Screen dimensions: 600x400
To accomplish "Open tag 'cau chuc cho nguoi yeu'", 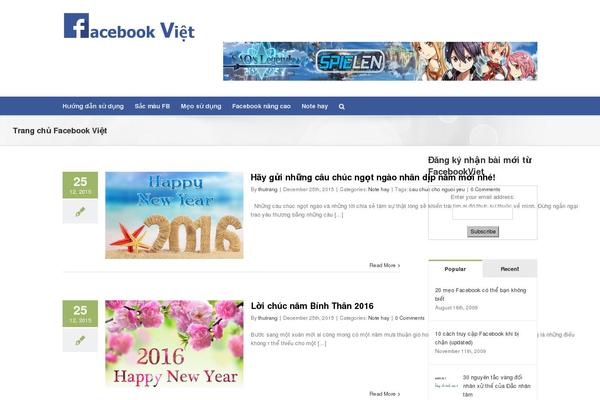I will 437,189.
